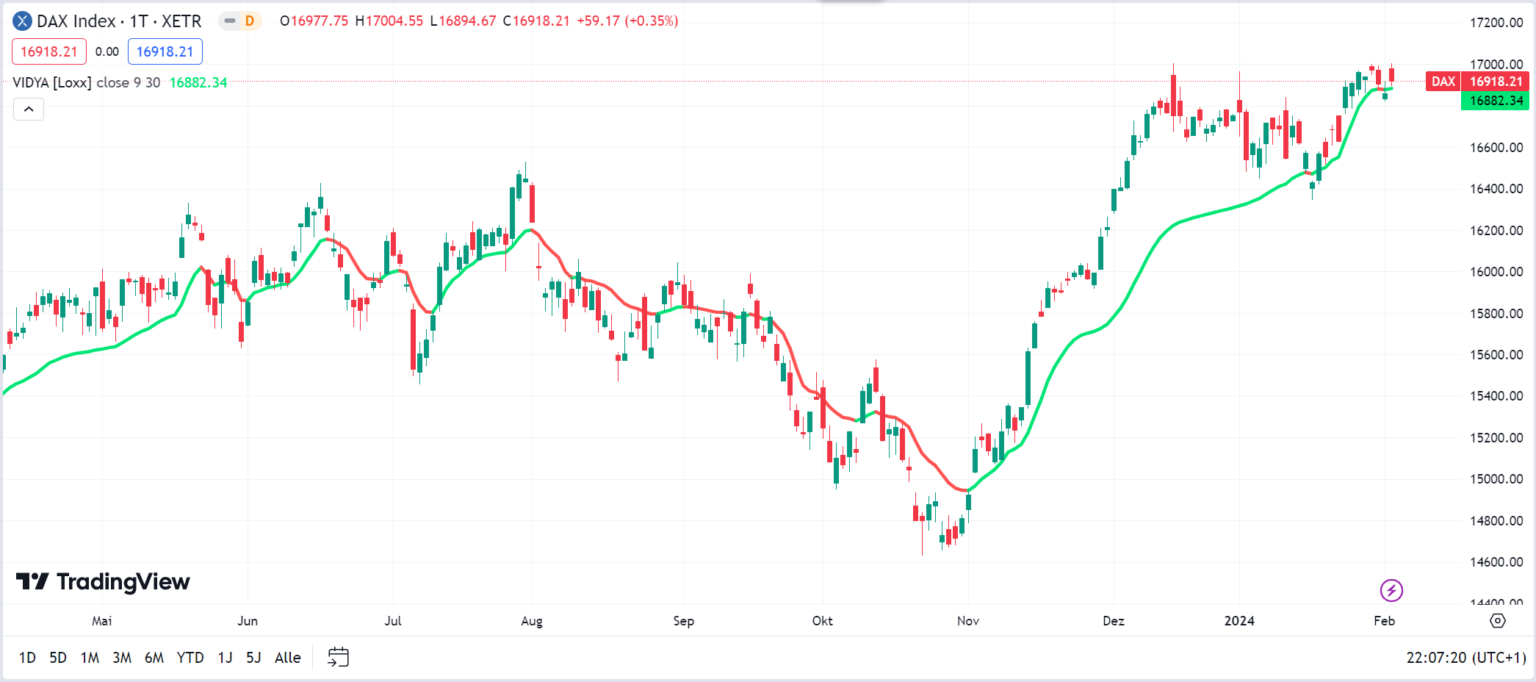Switch to the YTD time range
Image resolution: width=1536 pixels, height=682 pixels.
[190, 657]
